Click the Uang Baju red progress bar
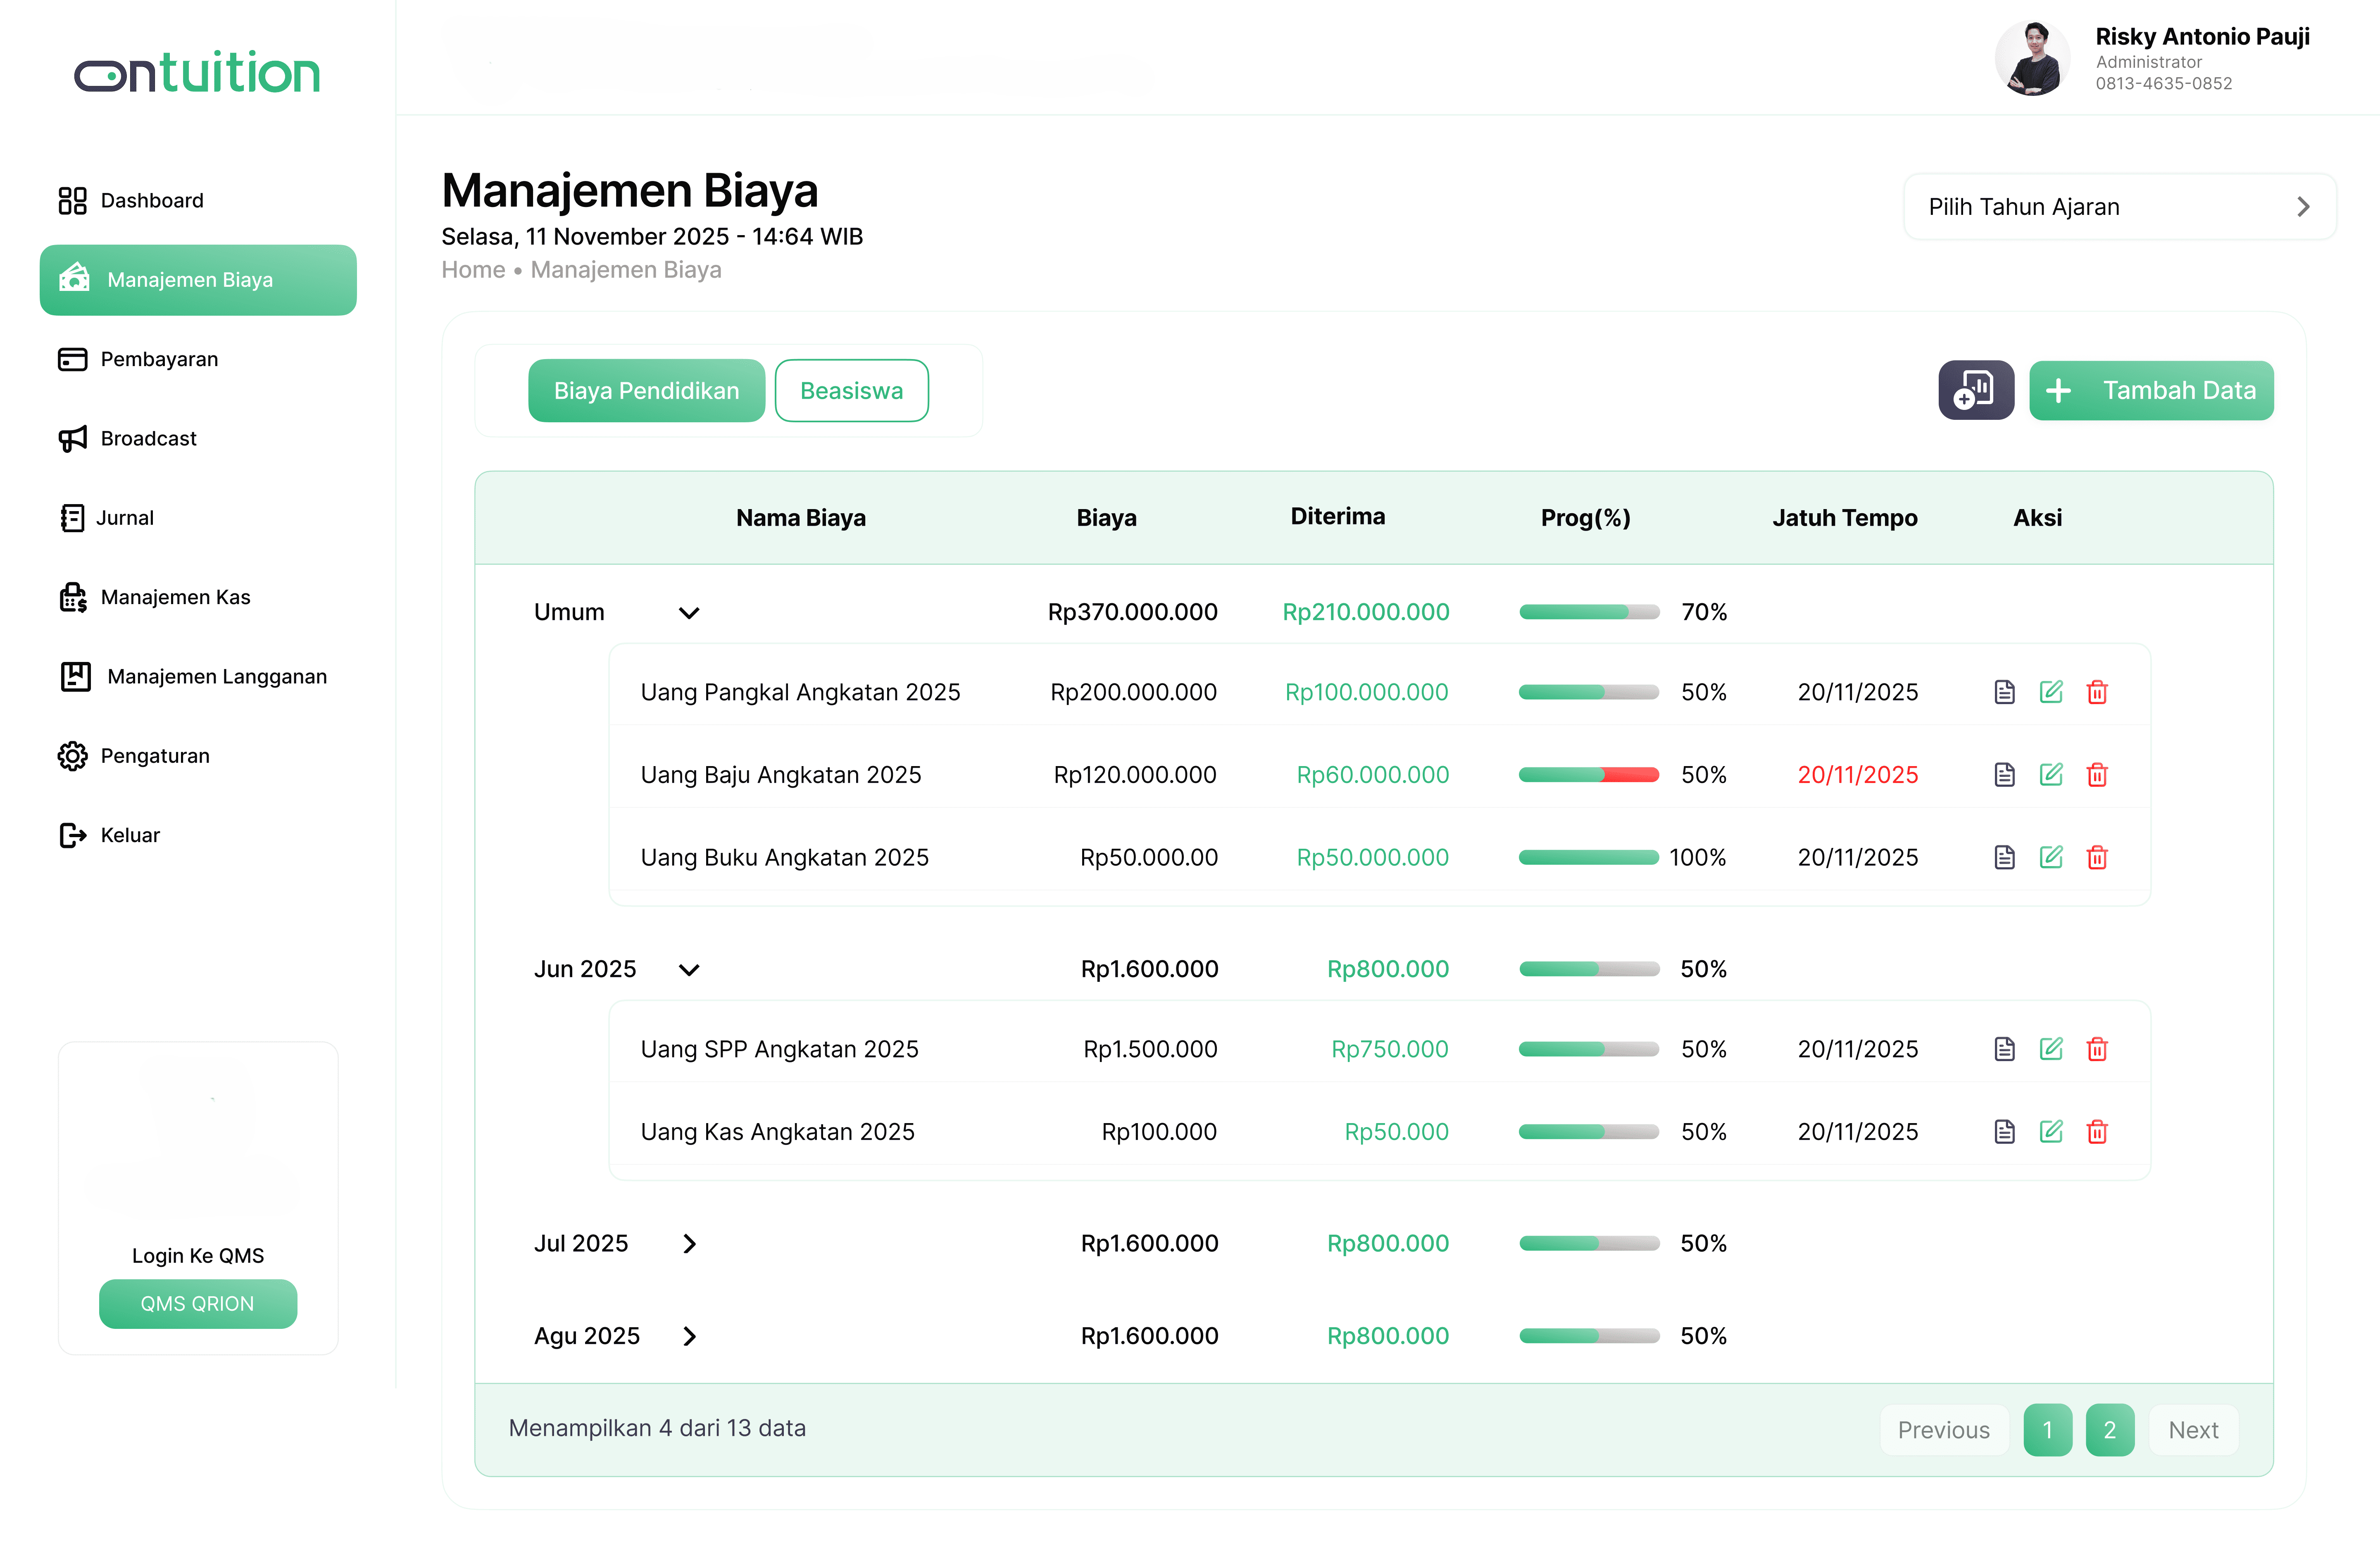Screen dimensions: 2380x1552 1630,775
